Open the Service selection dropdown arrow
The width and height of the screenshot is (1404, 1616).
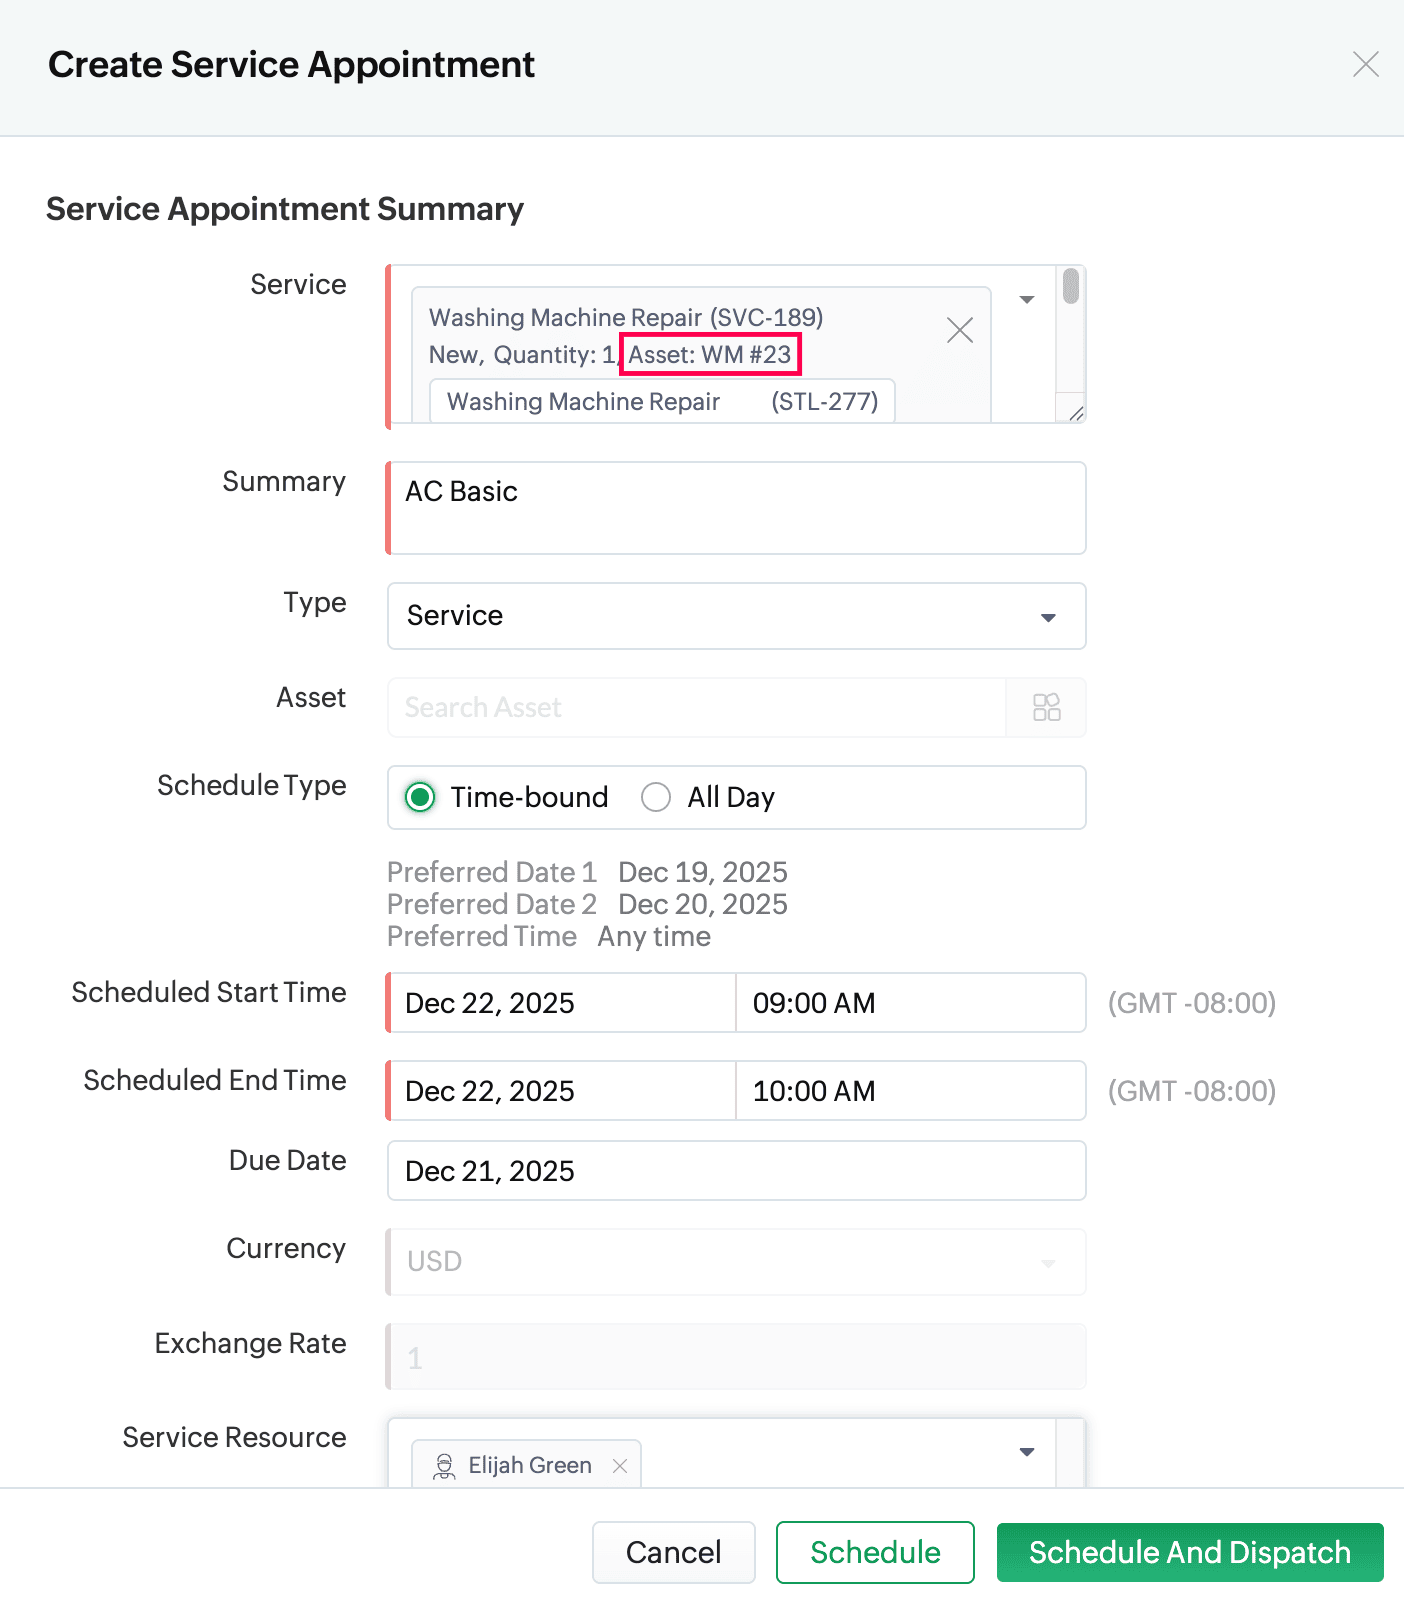pos(1026,300)
